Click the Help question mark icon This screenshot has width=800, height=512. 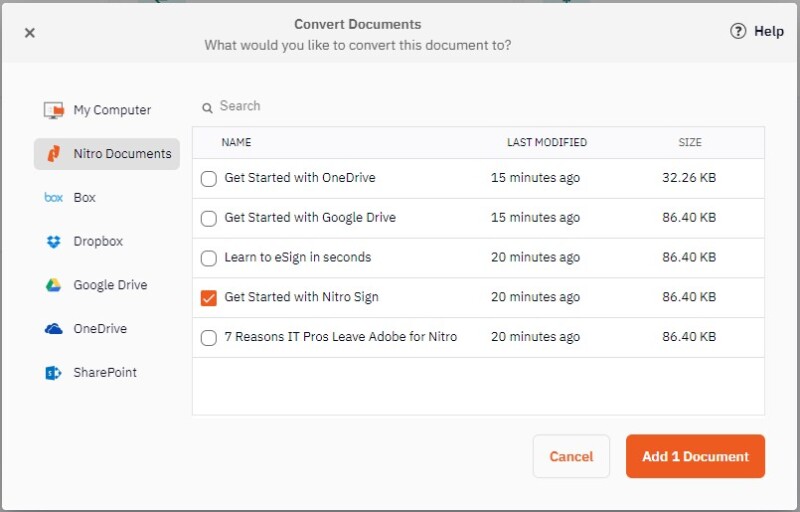click(x=738, y=32)
